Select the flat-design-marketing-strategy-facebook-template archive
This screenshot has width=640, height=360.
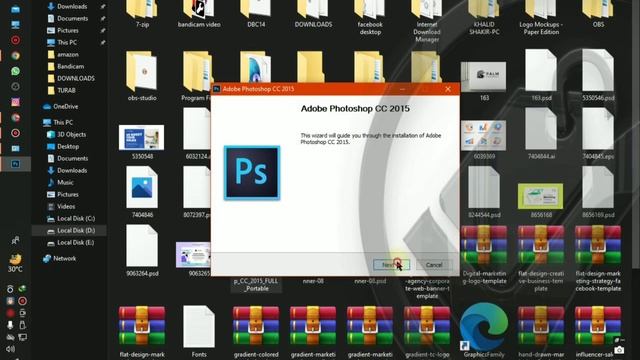[x=598, y=258]
